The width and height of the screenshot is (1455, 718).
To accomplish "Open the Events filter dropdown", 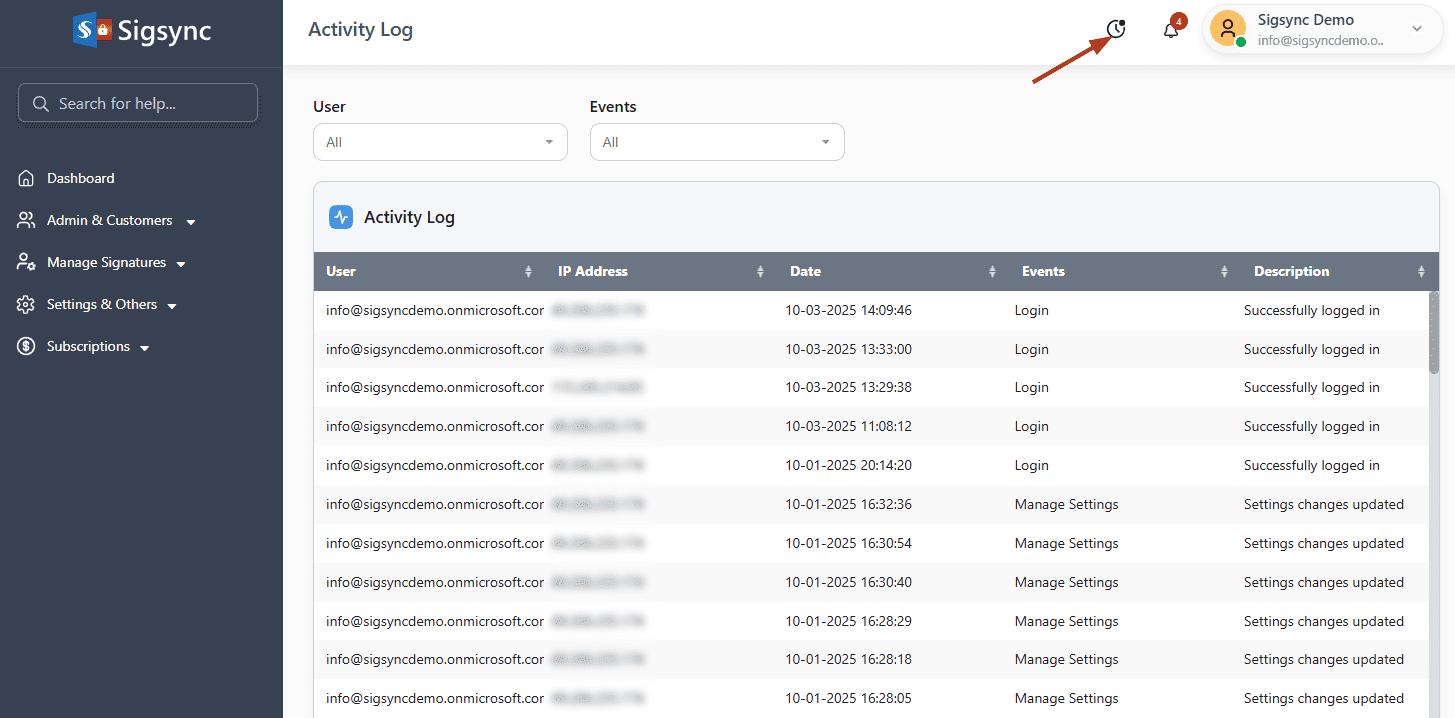I will pyautogui.click(x=717, y=142).
